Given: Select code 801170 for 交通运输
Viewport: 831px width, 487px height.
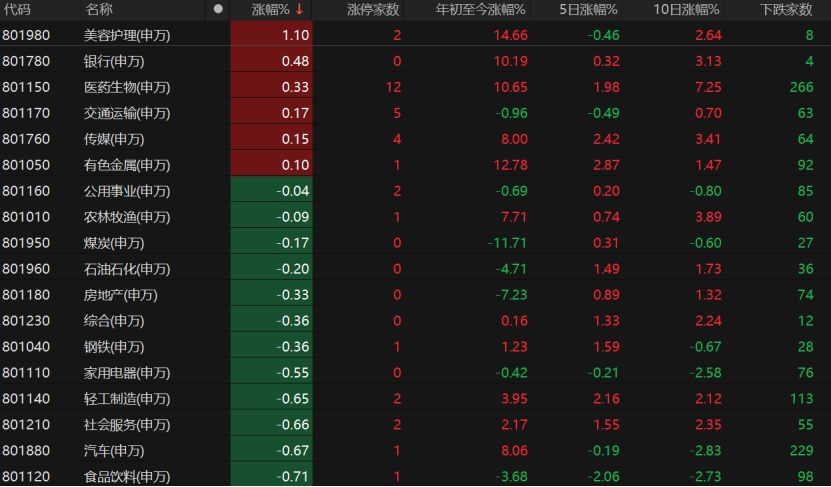Looking at the screenshot, I should (26, 113).
